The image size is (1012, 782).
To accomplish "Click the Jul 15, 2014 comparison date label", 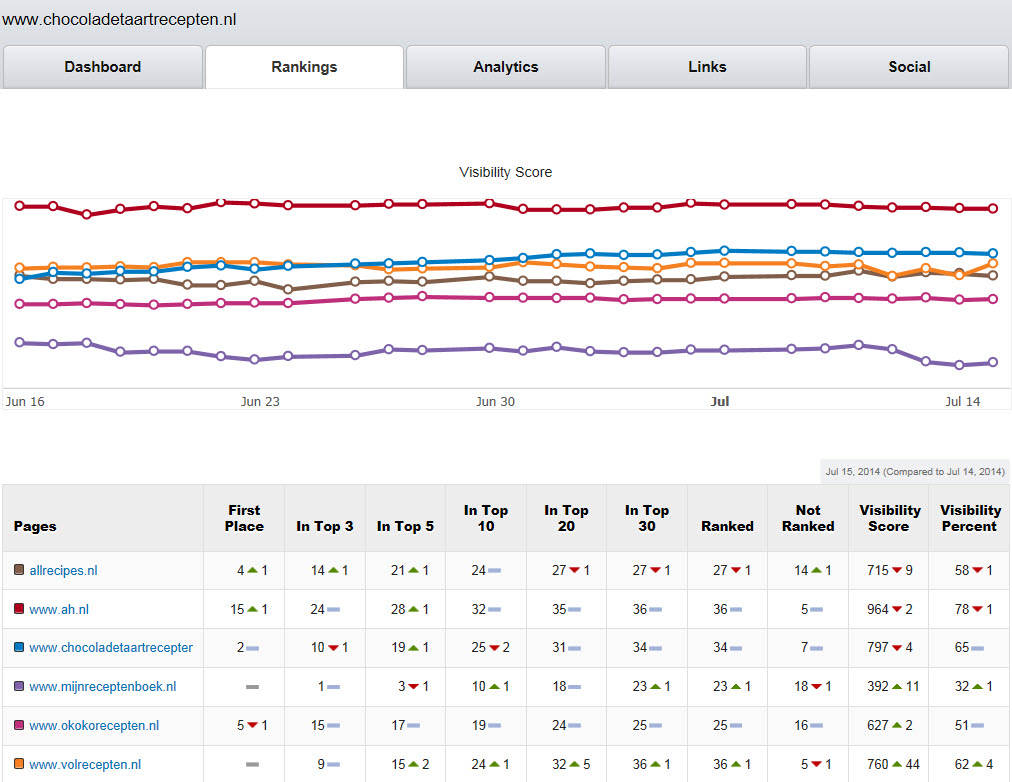I will (x=915, y=472).
